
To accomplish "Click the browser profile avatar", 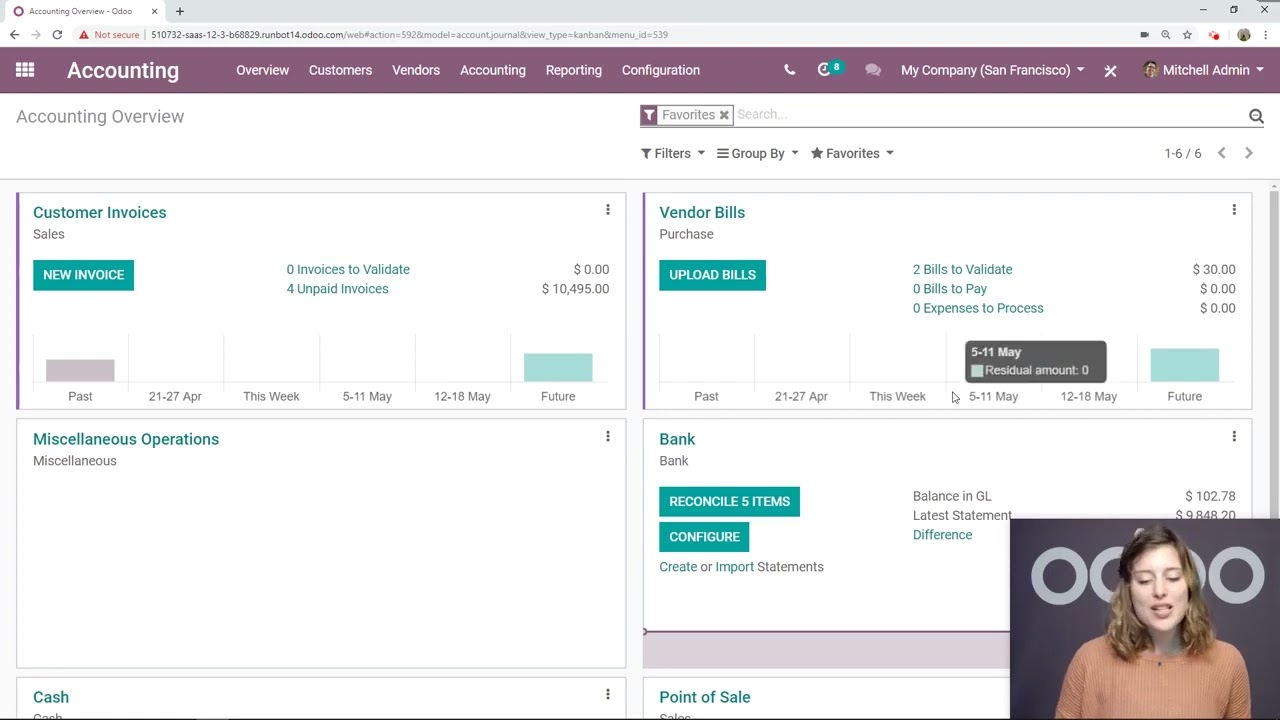I will [x=1243, y=34].
